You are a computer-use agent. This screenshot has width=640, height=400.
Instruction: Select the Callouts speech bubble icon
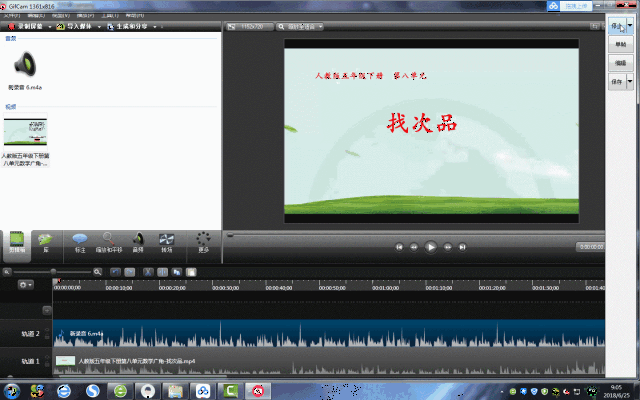[x=80, y=242]
